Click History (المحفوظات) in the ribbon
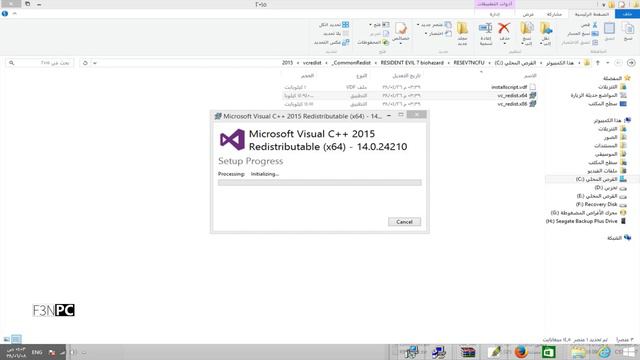Screen dimensions: 640x360 click(x=373, y=42)
